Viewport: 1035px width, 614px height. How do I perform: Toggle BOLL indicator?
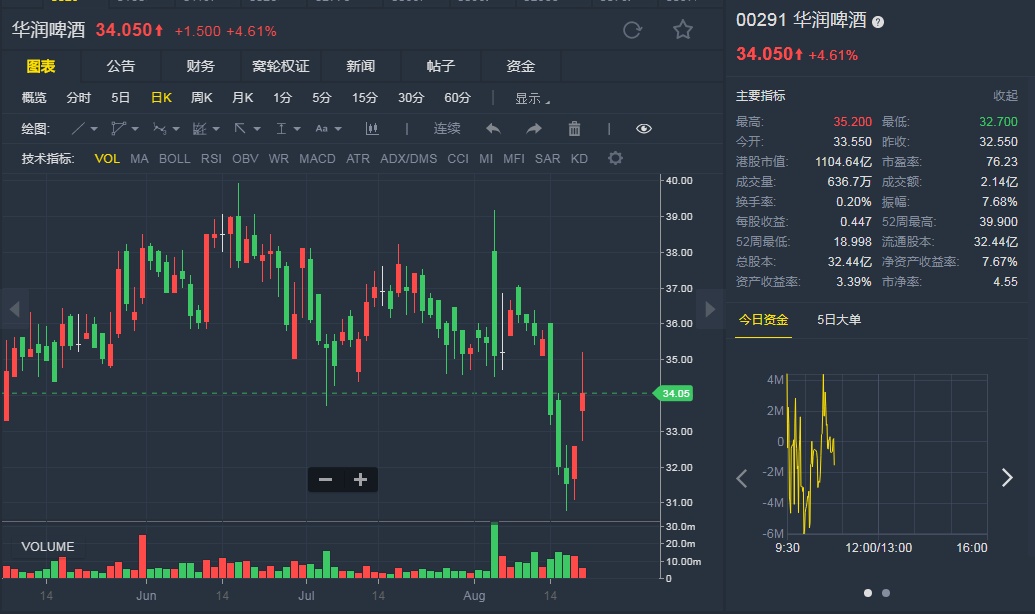174,158
